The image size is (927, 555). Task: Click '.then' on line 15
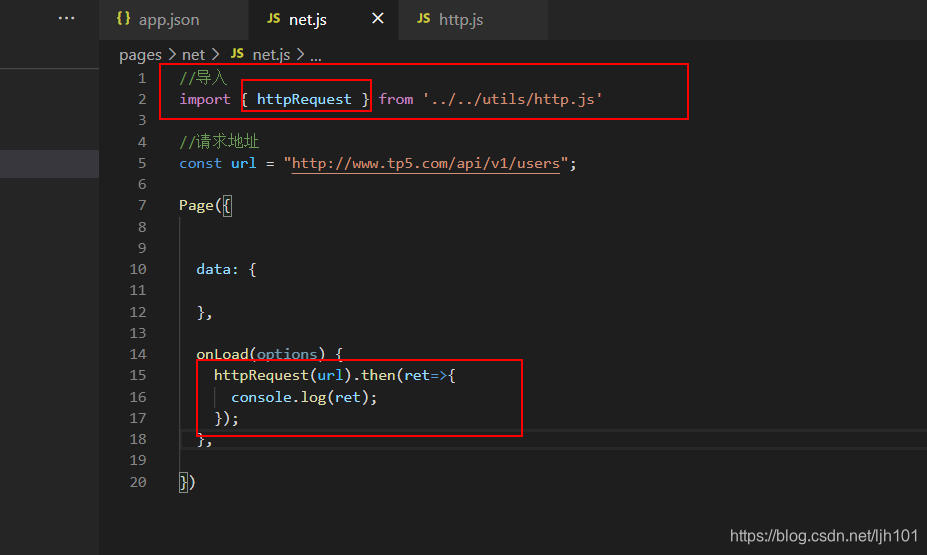[374, 375]
